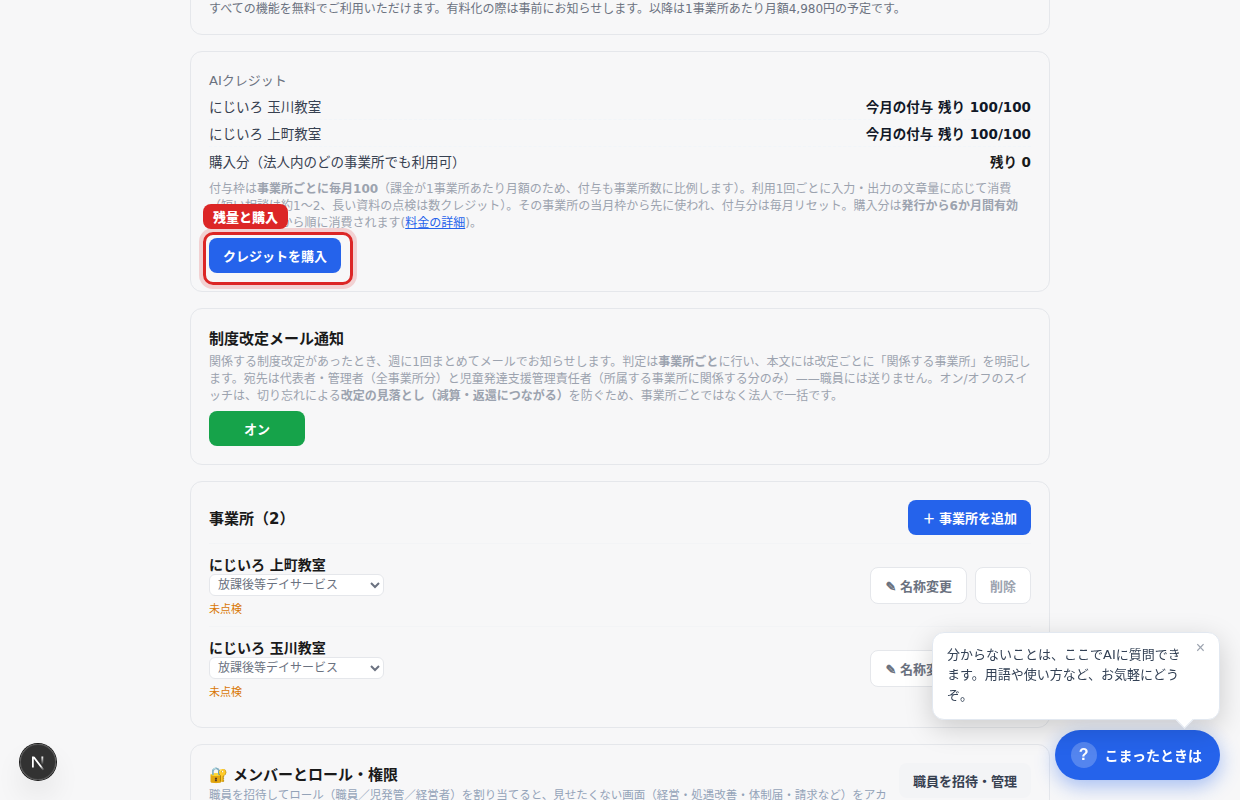
Task: Click the lock icon beside メンバーとロール・権限
Action: point(218,775)
